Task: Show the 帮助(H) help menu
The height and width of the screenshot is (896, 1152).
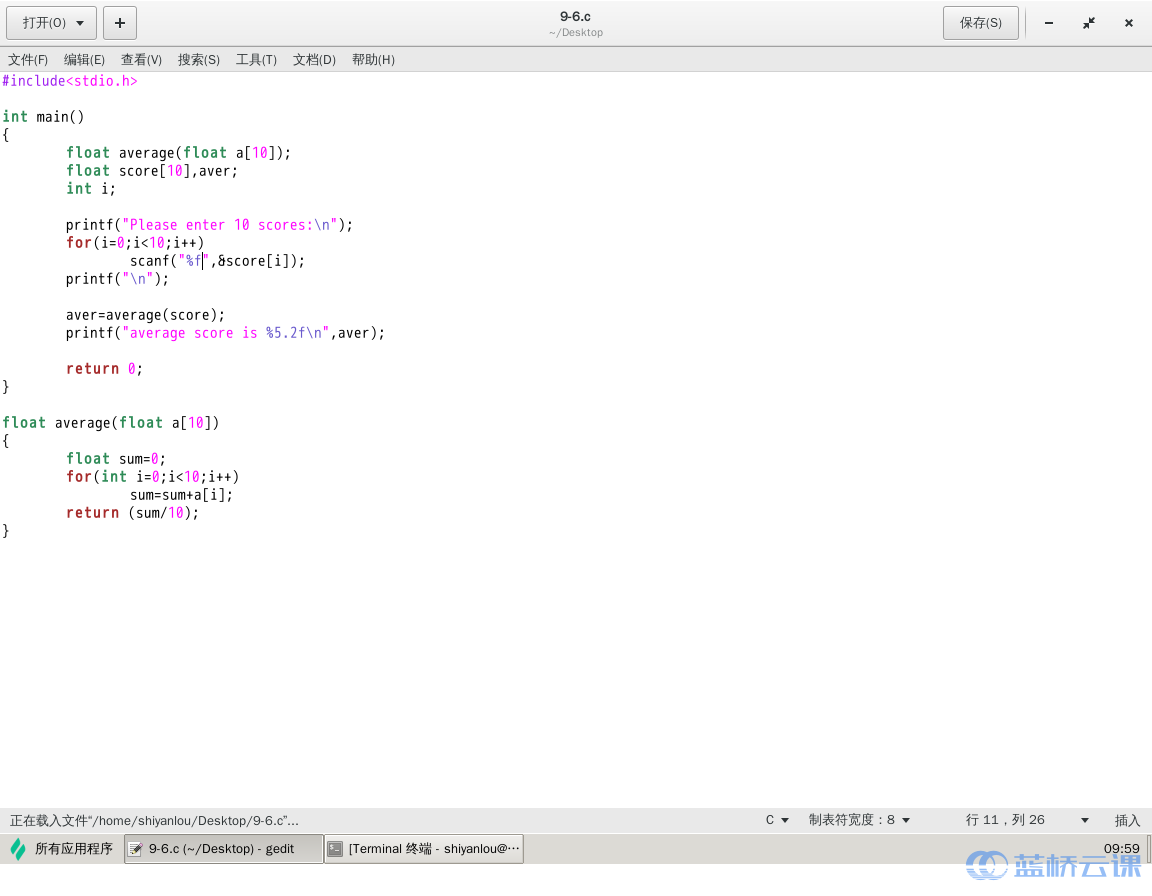Action: (x=373, y=60)
